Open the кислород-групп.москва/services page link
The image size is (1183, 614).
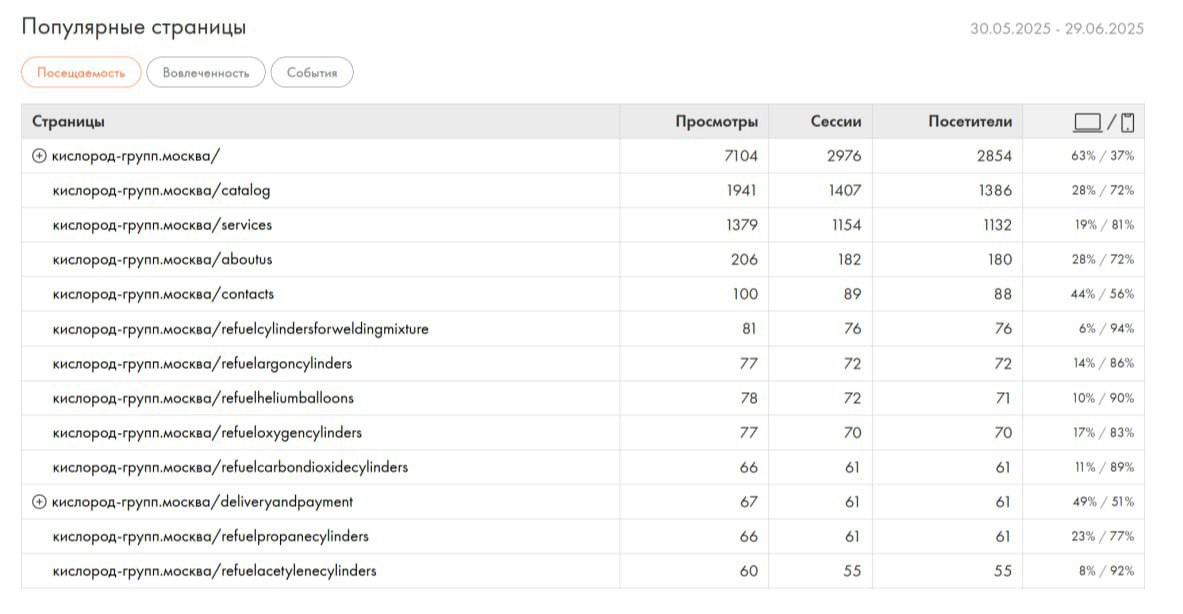[162, 226]
